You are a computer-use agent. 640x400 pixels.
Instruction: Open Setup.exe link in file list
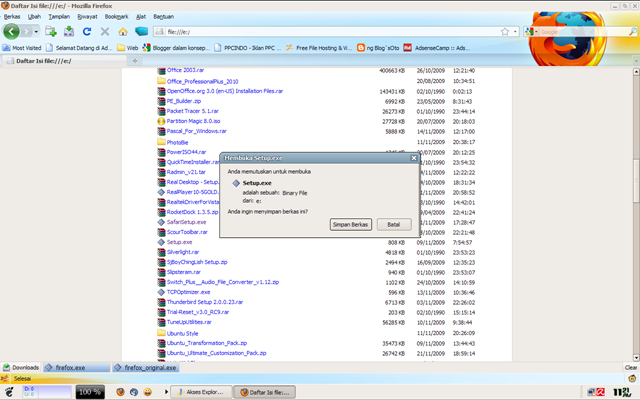(179, 242)
